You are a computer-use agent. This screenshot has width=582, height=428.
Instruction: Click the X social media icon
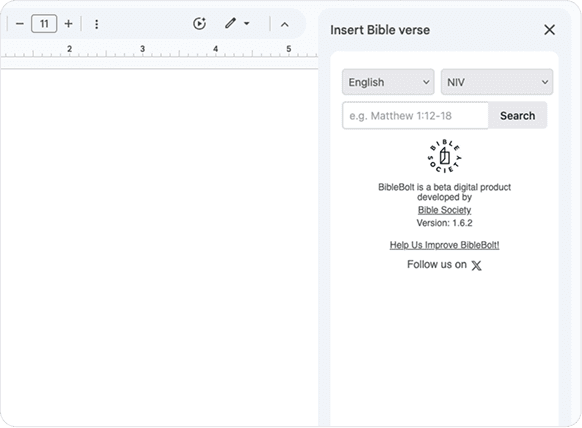click(477, 265)
